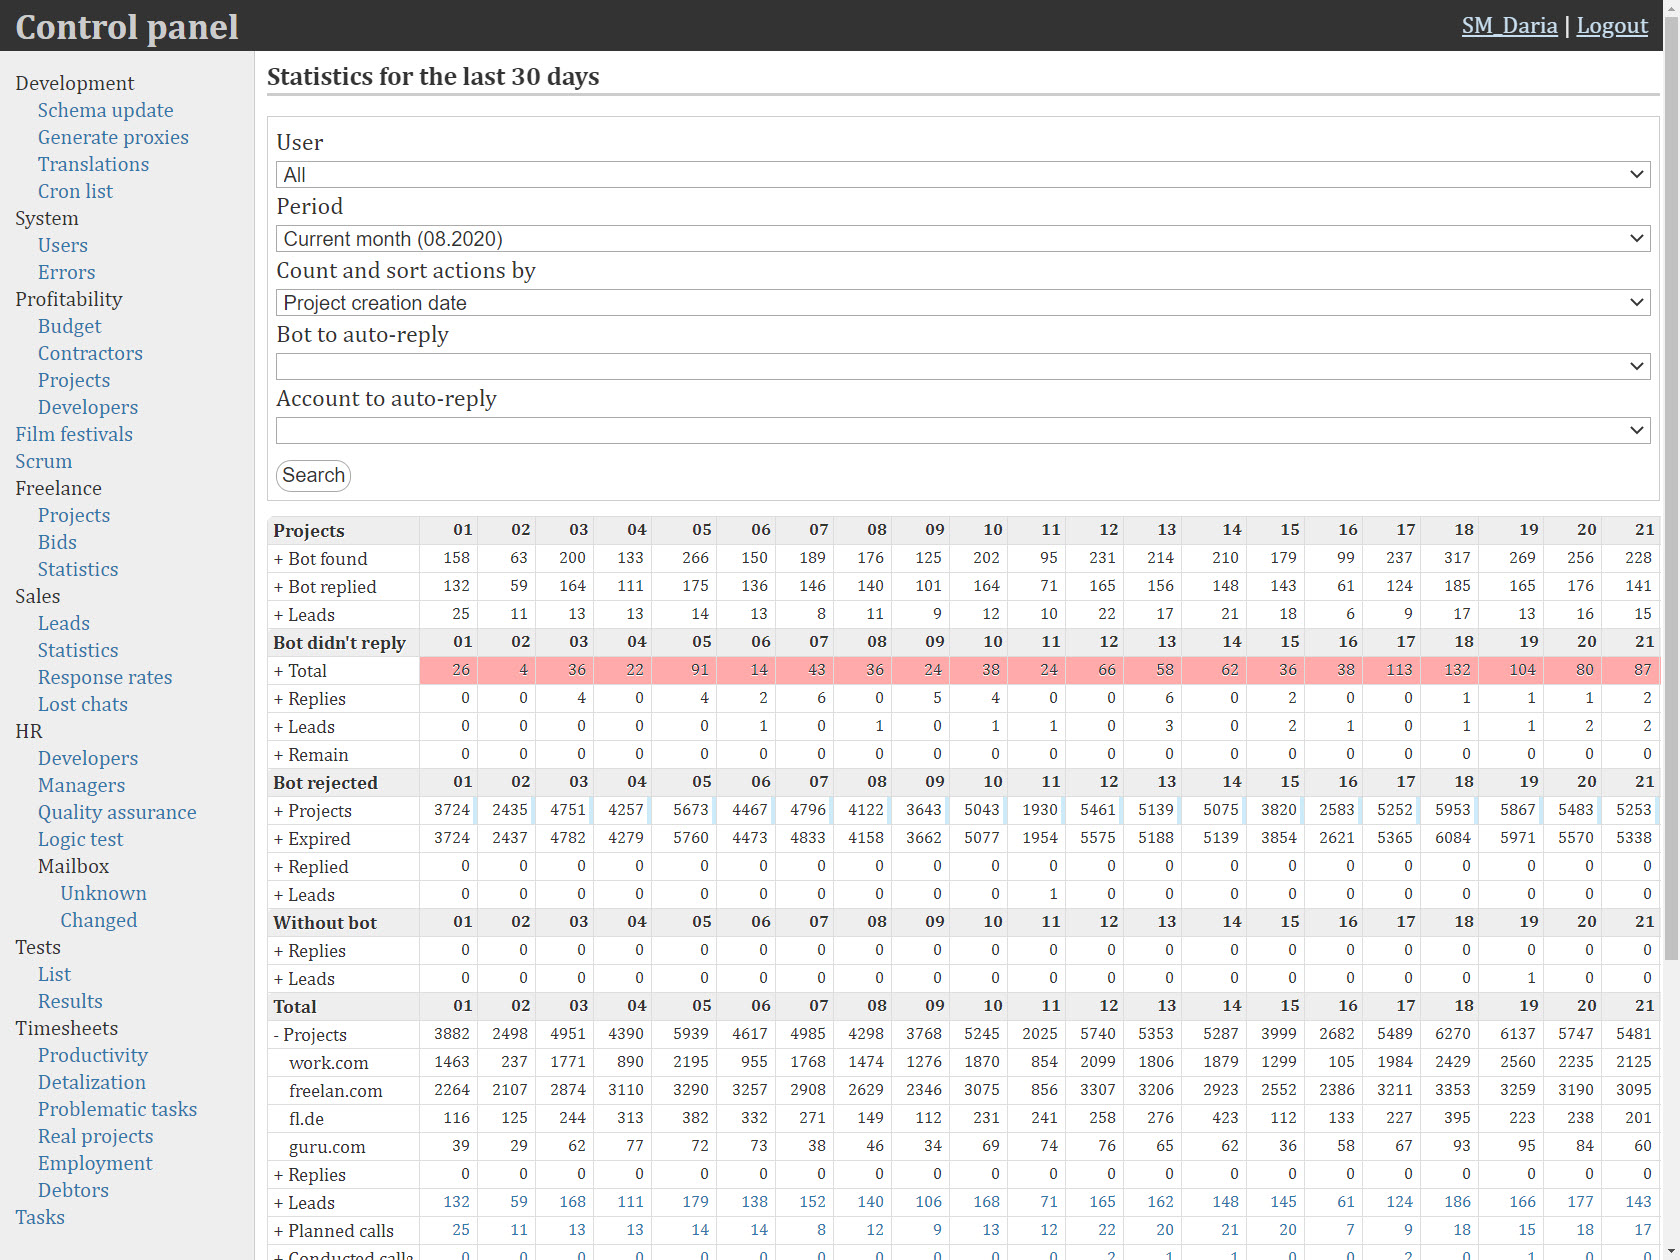The height and width of the screenshot is (1260, 1680).
Task: Open Quality assurance under HR
Action: pyautogui.click(x=117, y=812)
